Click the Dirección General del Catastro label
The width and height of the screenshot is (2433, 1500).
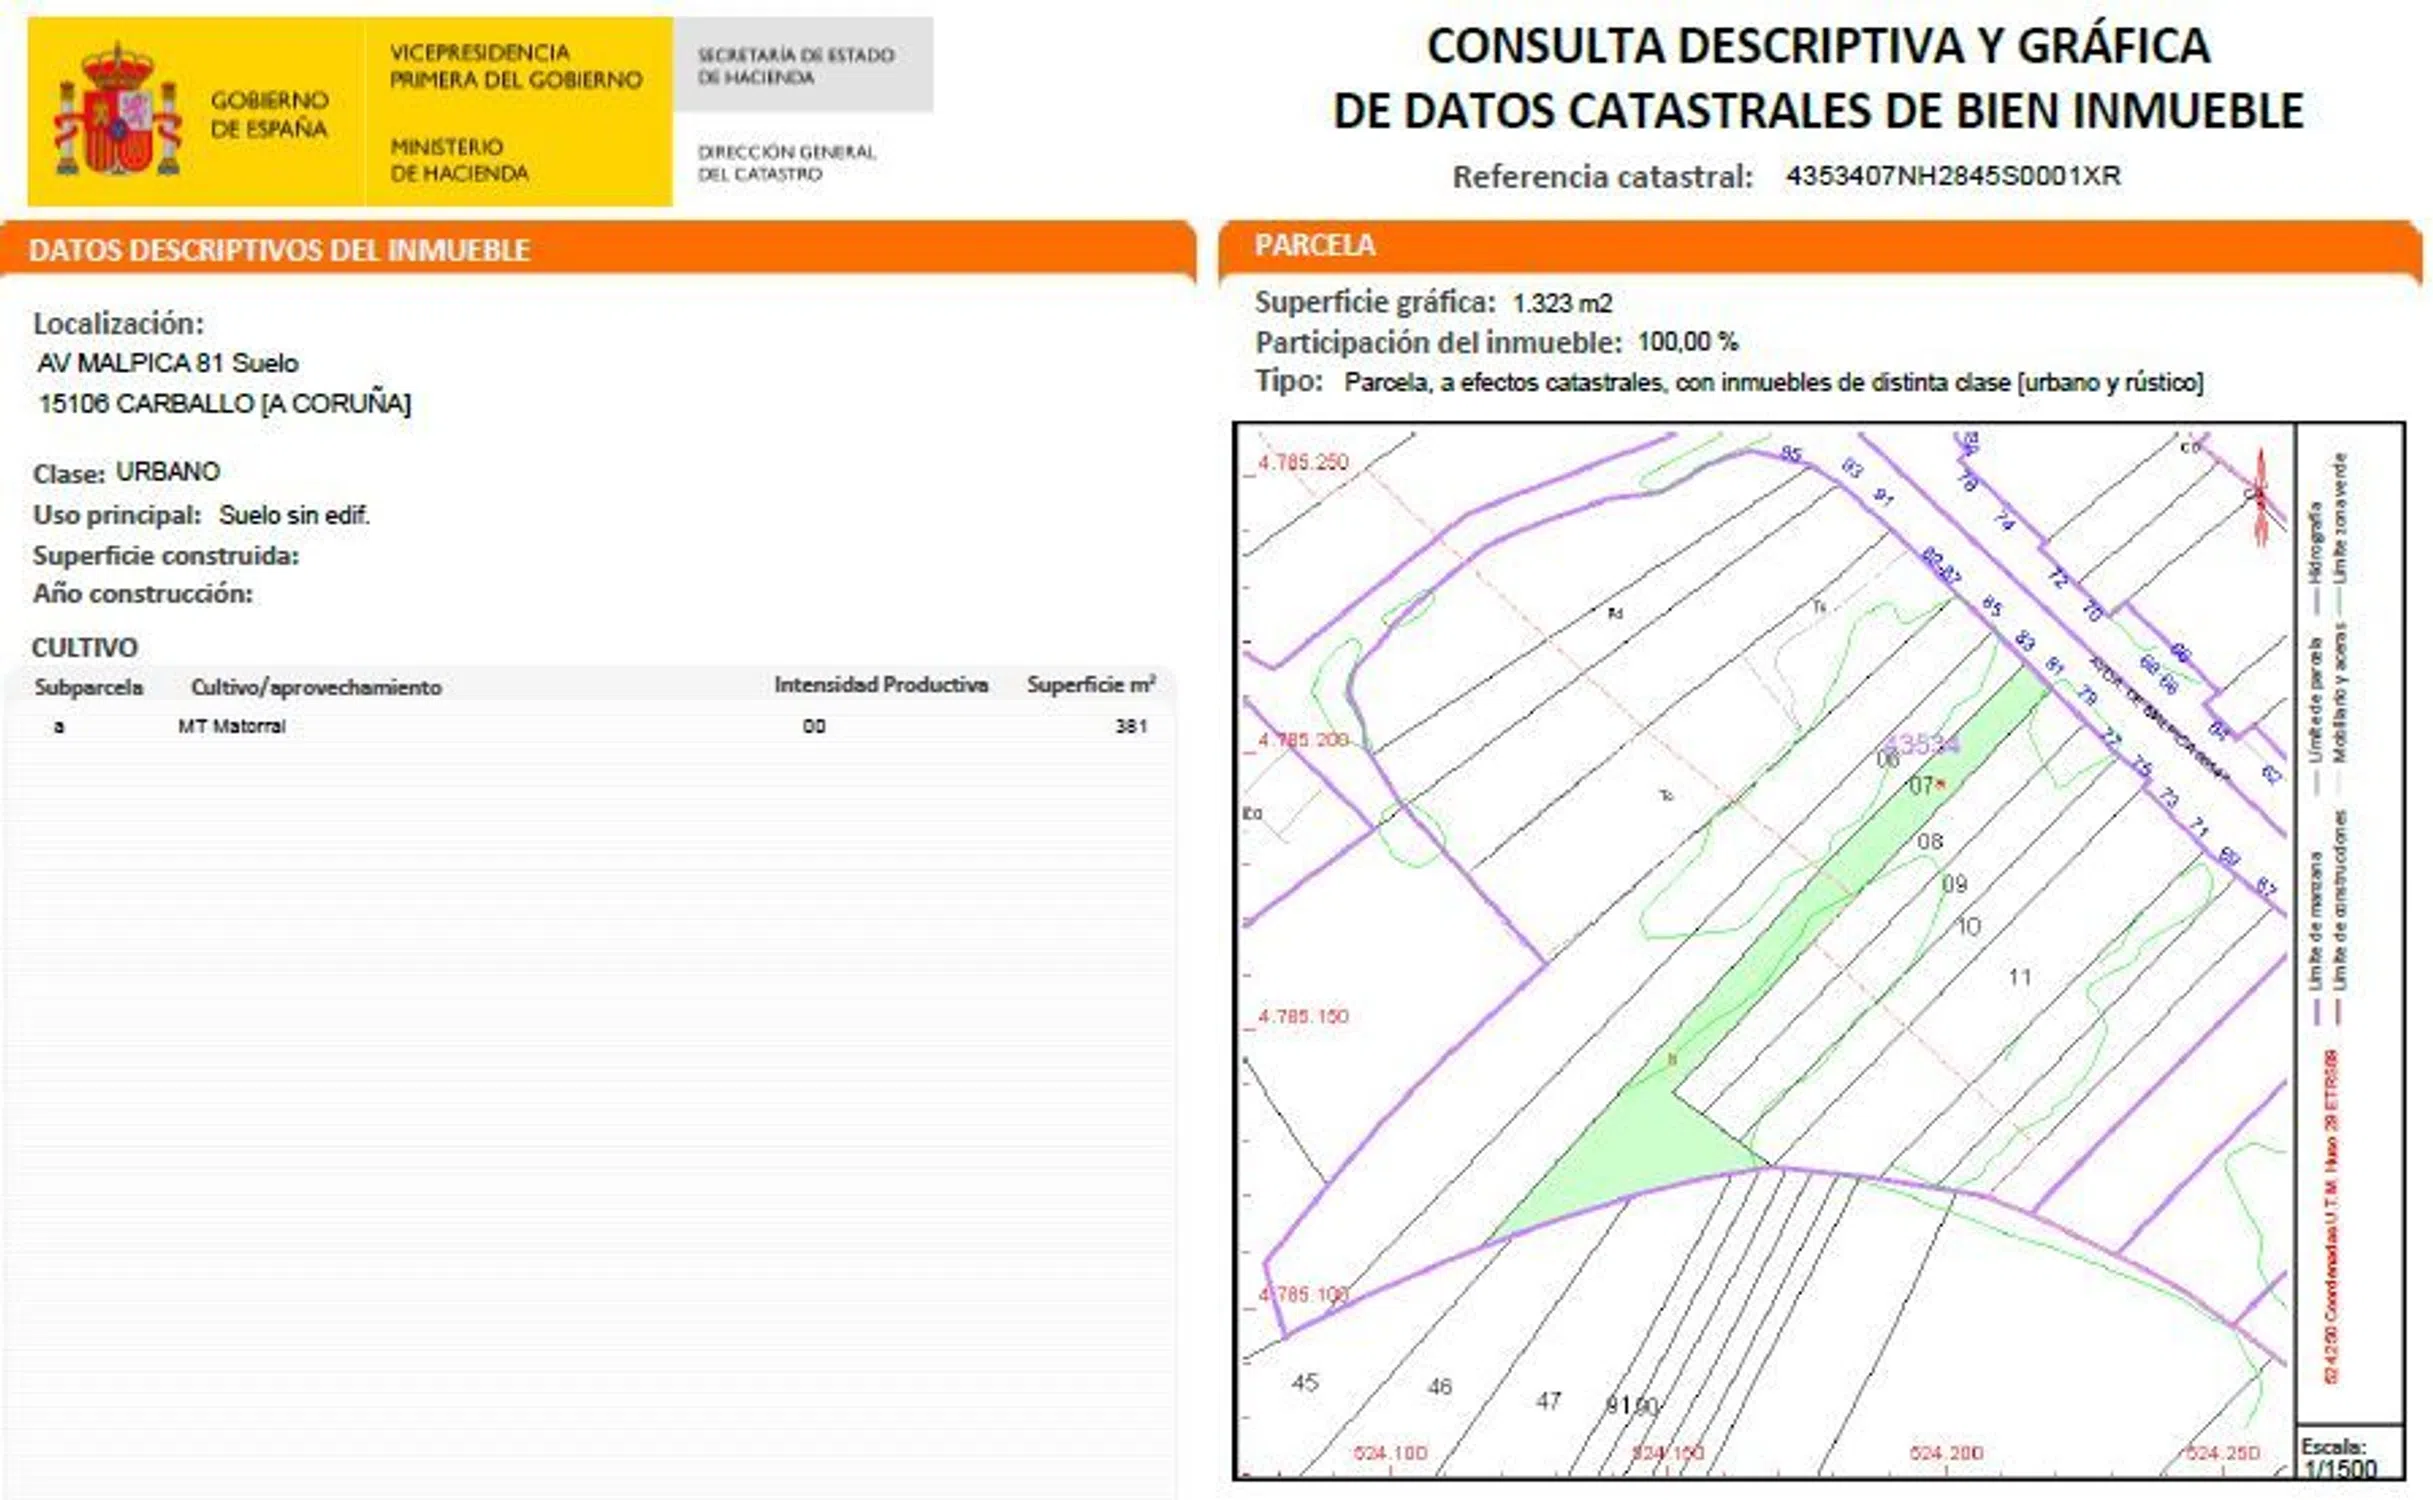click(x=787, y=162)
